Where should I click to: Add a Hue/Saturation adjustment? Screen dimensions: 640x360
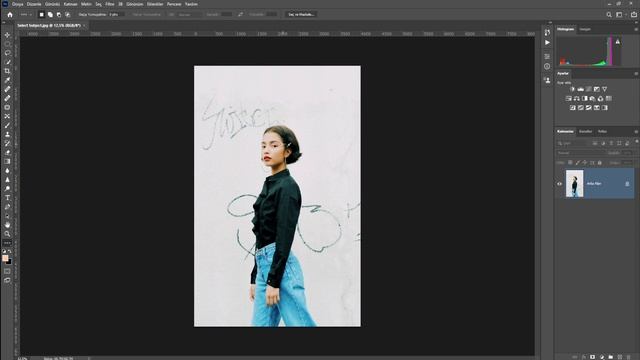pos(569,98)
